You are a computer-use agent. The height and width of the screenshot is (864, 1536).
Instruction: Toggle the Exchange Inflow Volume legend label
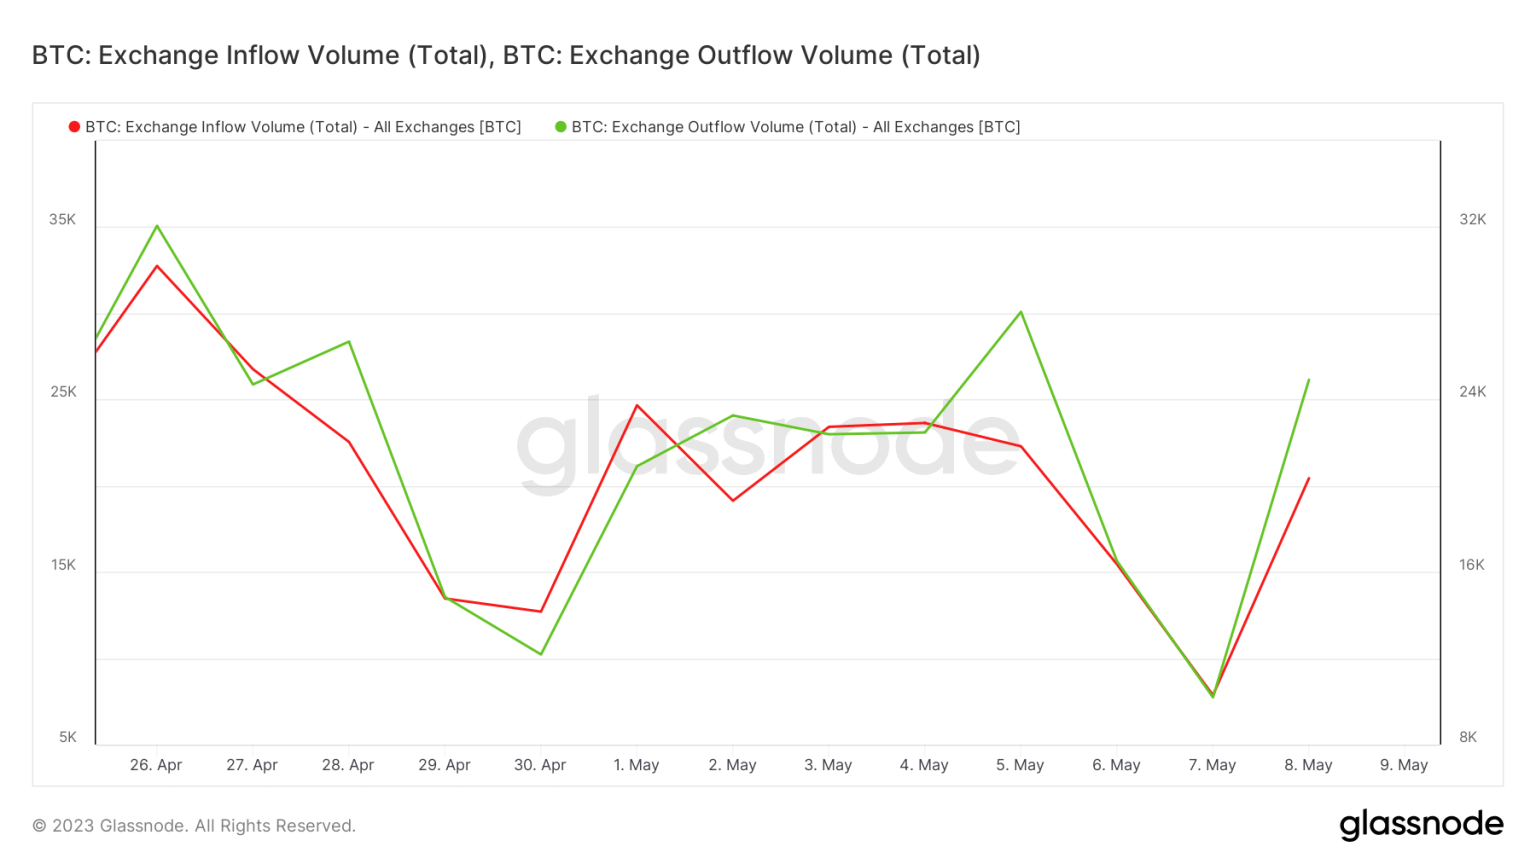(x=303, y=127)
